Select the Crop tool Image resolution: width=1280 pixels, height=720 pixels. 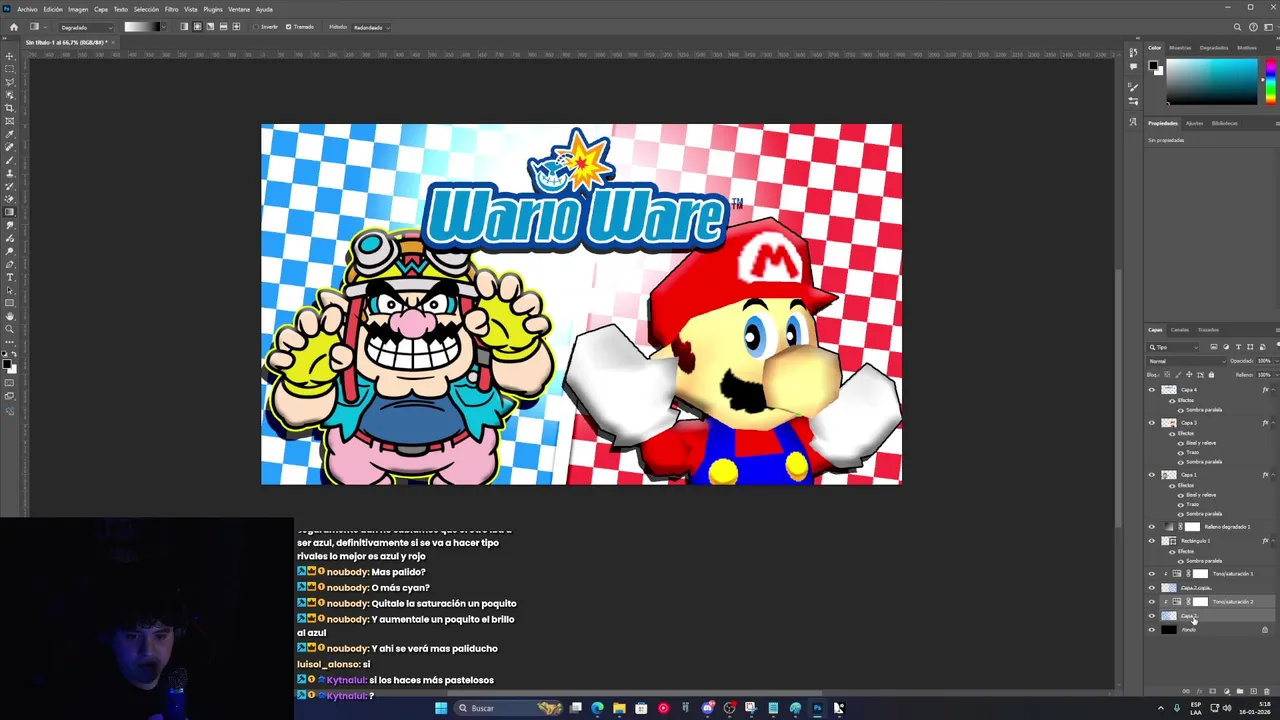[10, 108]
